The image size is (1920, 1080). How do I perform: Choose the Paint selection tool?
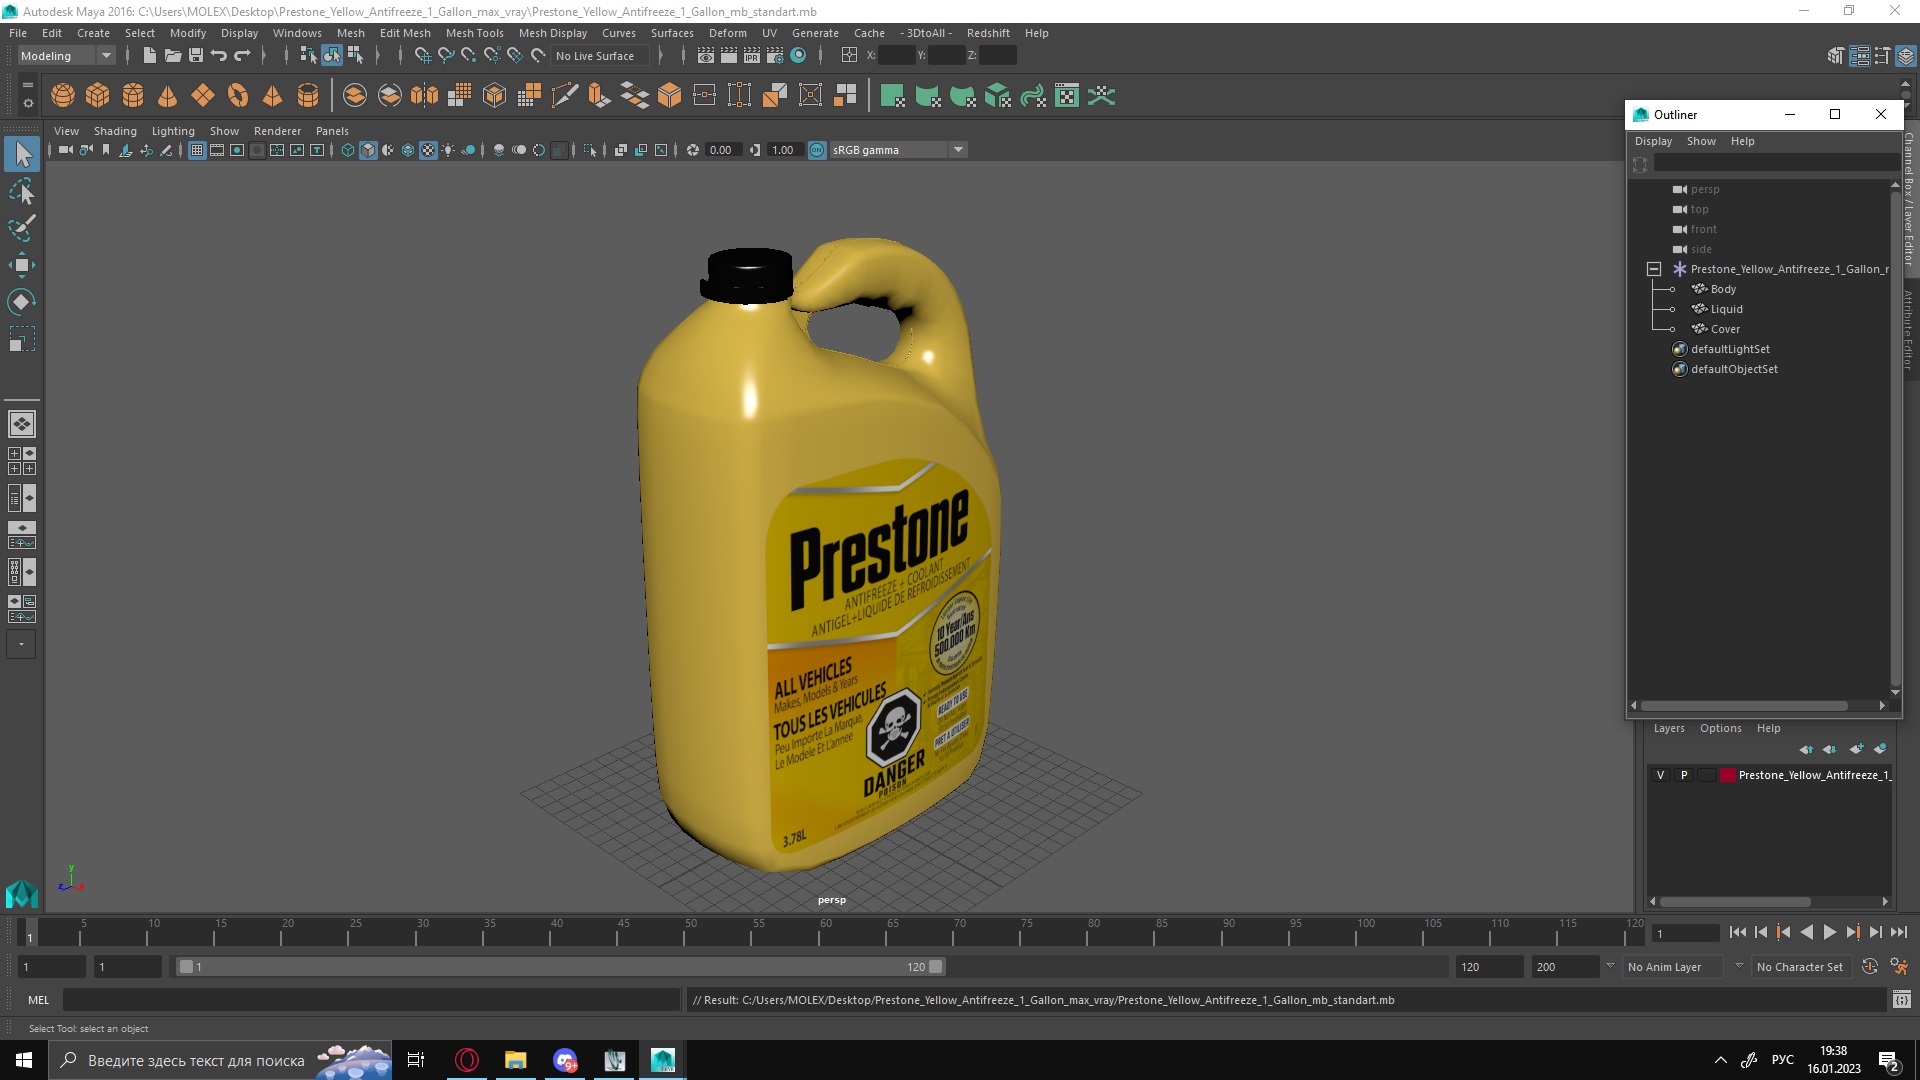point(22,228)
